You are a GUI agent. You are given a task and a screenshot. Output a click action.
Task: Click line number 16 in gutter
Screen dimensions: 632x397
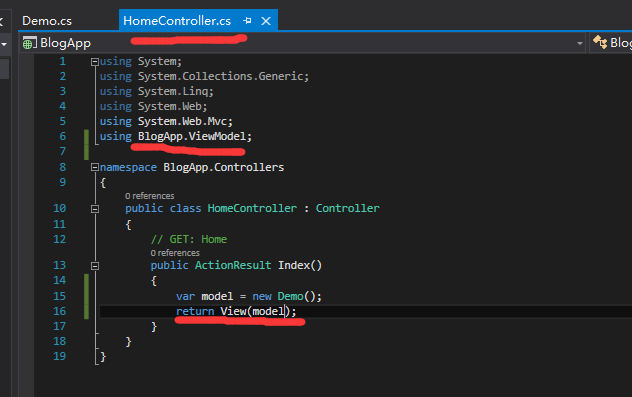60,311
